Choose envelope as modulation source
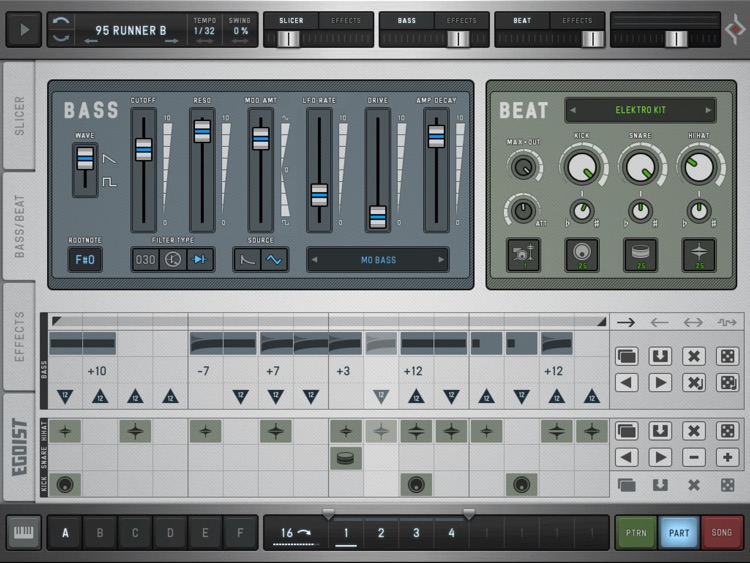Screen dimensions: 750x563 pyautogui.click(x=247, y=260)
